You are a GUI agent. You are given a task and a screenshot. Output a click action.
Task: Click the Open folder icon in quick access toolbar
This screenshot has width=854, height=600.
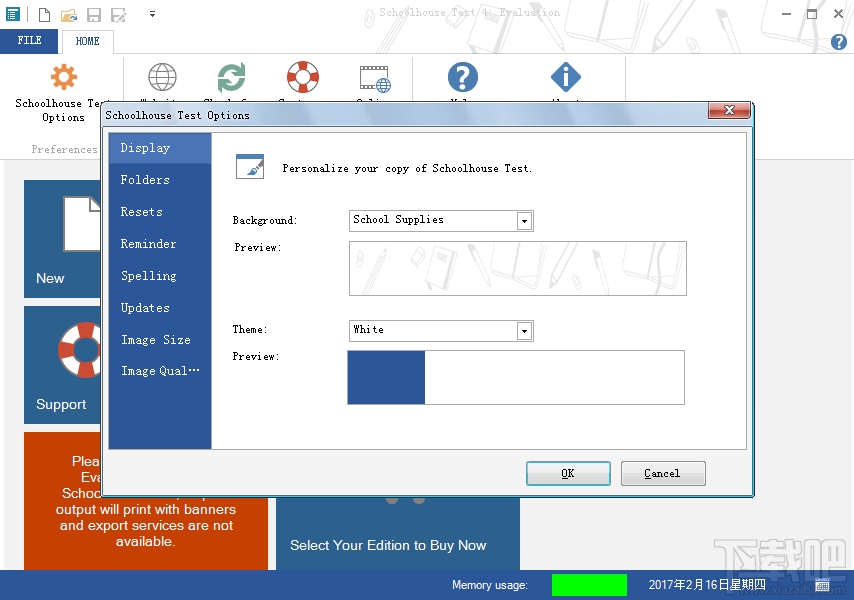[69, 15]
